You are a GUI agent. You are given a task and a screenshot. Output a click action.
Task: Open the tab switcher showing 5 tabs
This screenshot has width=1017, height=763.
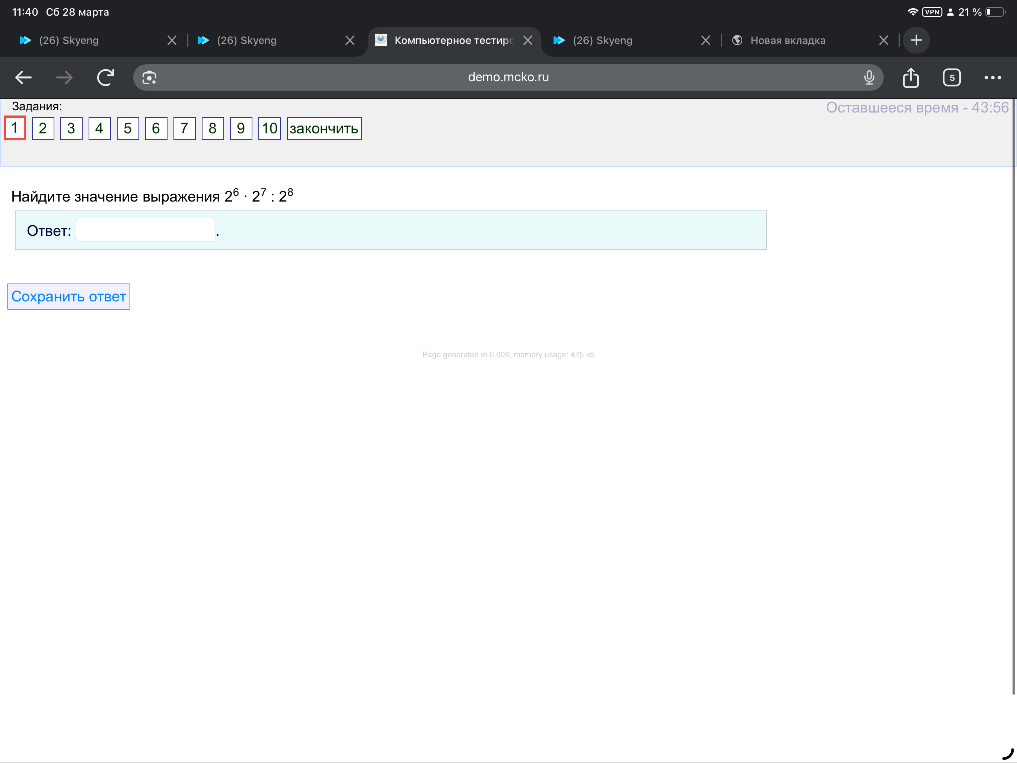(951, 78)
